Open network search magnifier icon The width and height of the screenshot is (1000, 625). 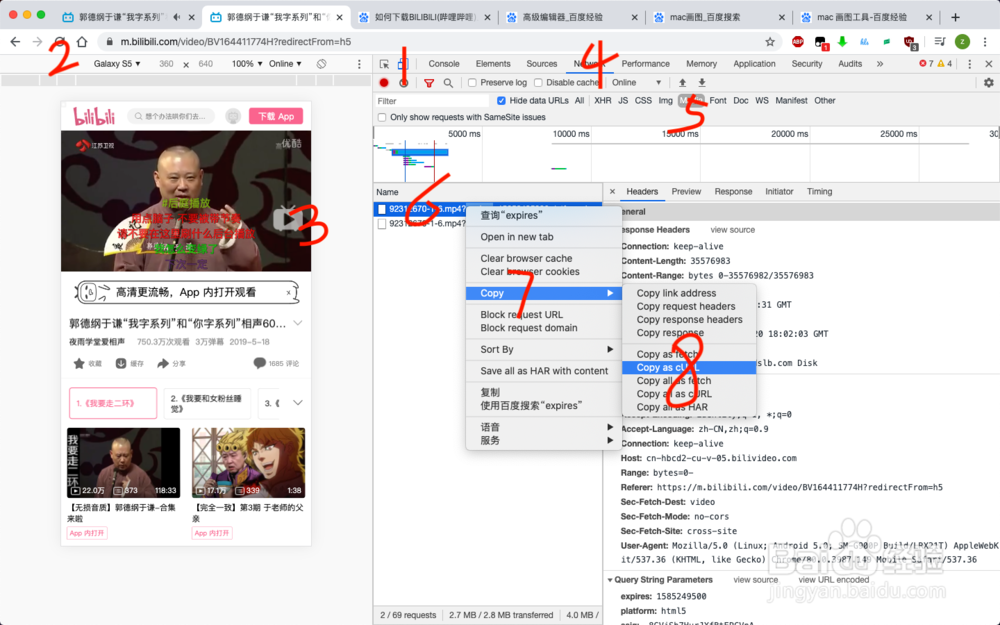448,83
